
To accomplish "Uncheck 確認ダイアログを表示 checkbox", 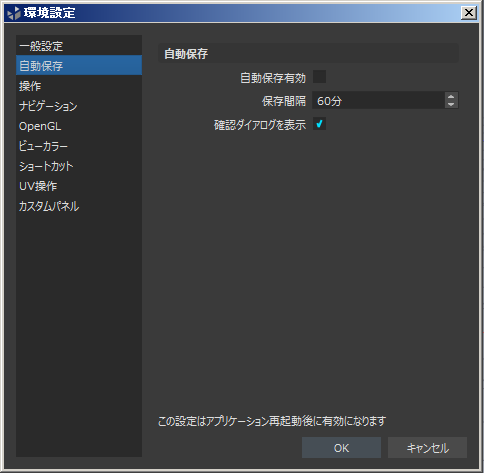I will (319, 124).
